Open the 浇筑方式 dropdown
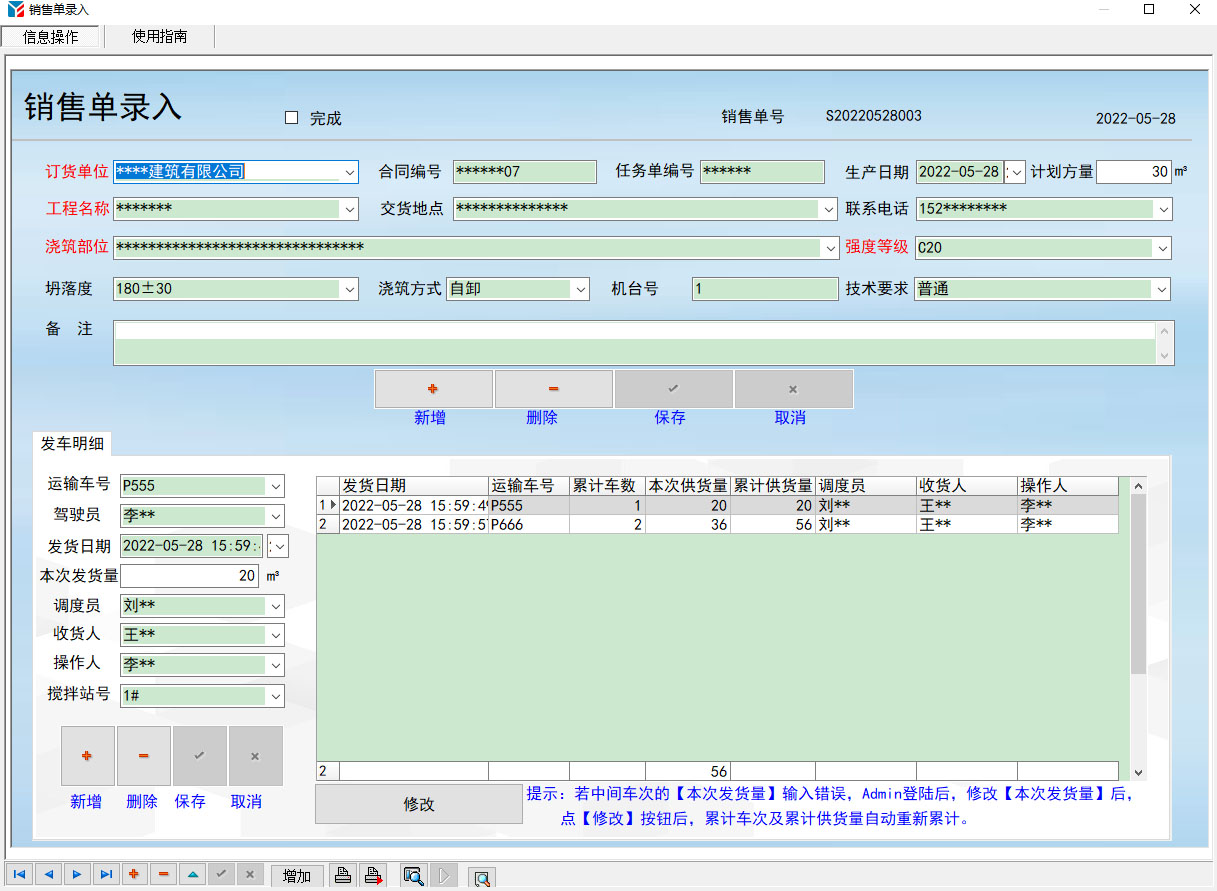Viewport: 1217px width, 891px height. 580,289
